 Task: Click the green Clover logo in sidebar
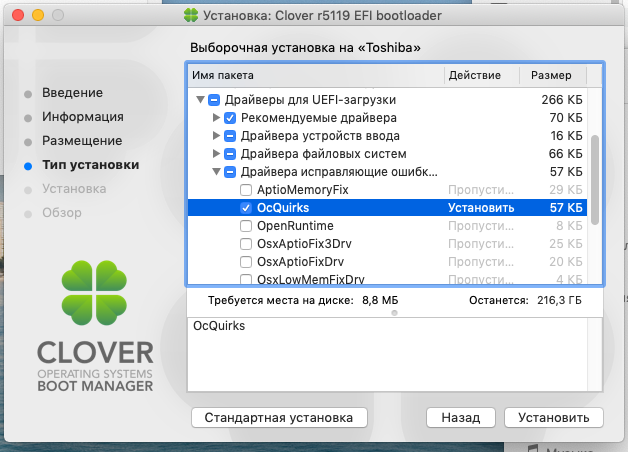coord(94,293)
